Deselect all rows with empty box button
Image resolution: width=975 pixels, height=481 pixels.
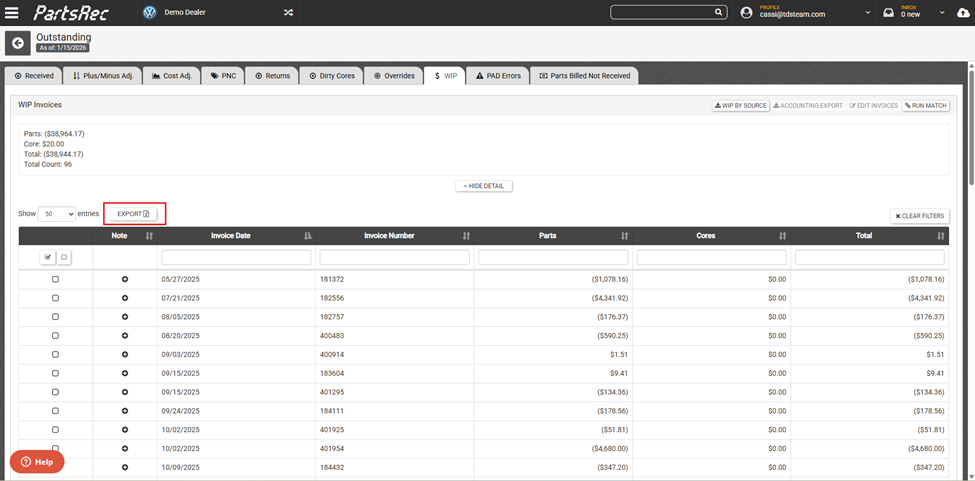[x=64, y=257]
